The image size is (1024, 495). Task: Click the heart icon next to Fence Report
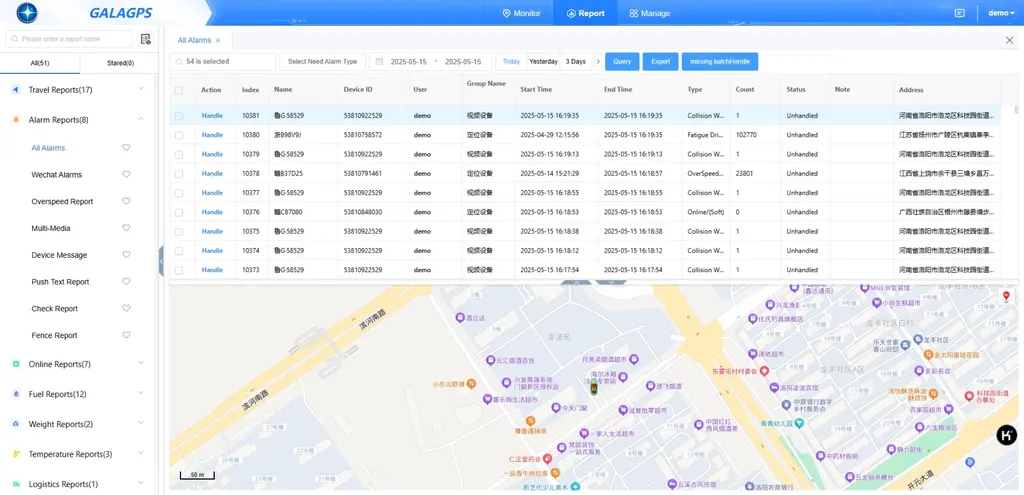[x=126, y=335]
